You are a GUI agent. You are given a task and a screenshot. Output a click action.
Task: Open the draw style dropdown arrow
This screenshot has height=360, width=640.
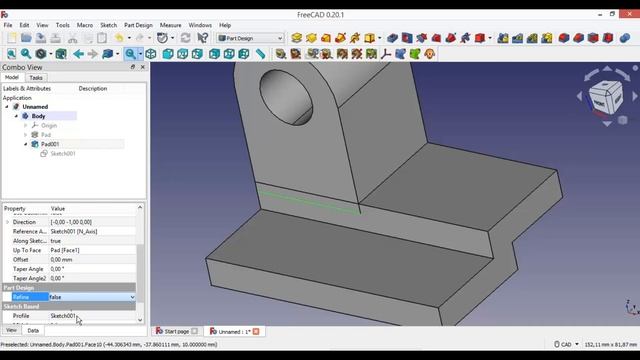click(51, 54)
